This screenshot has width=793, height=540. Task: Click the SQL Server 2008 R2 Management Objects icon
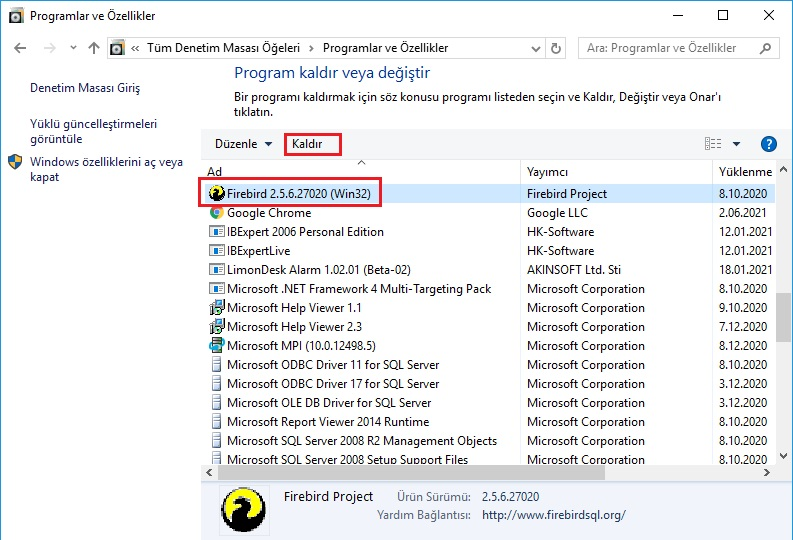[x=216, y=440]
